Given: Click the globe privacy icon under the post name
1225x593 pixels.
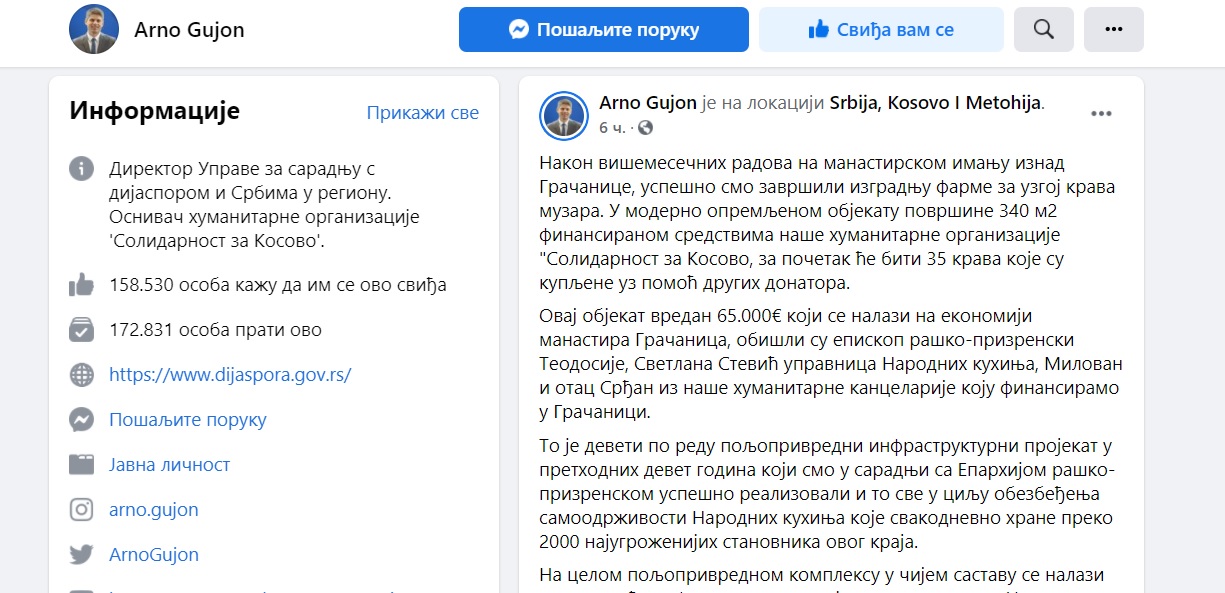Looking at the screenshot, I should pos(645,128).
